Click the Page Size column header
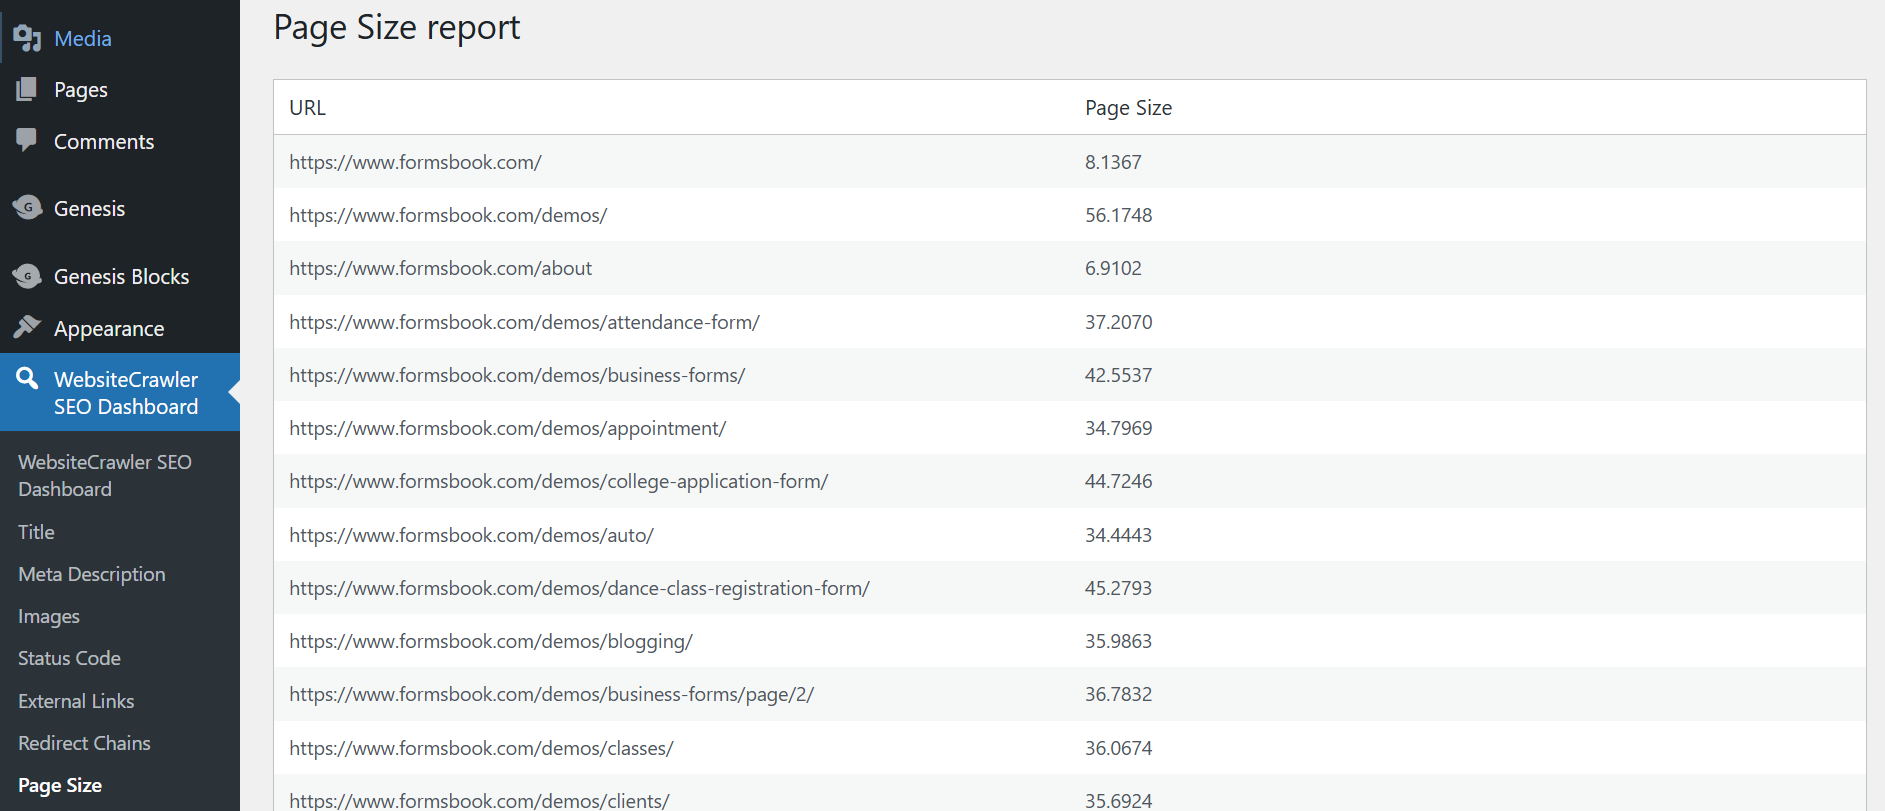Viewport: 1885px width, 811px height. (1128, 108)
